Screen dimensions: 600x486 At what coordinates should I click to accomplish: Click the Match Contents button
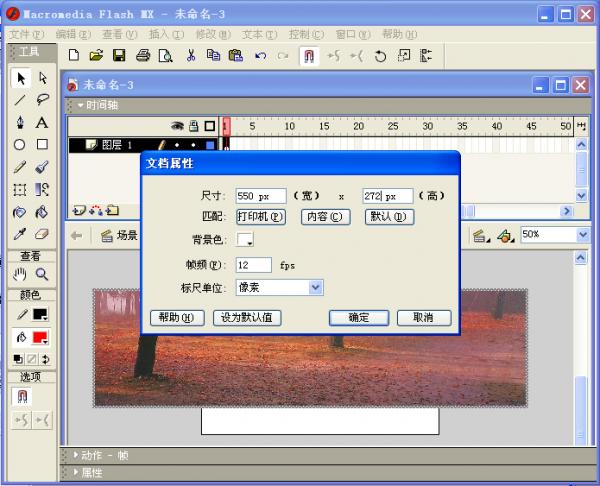click(325, 217)
